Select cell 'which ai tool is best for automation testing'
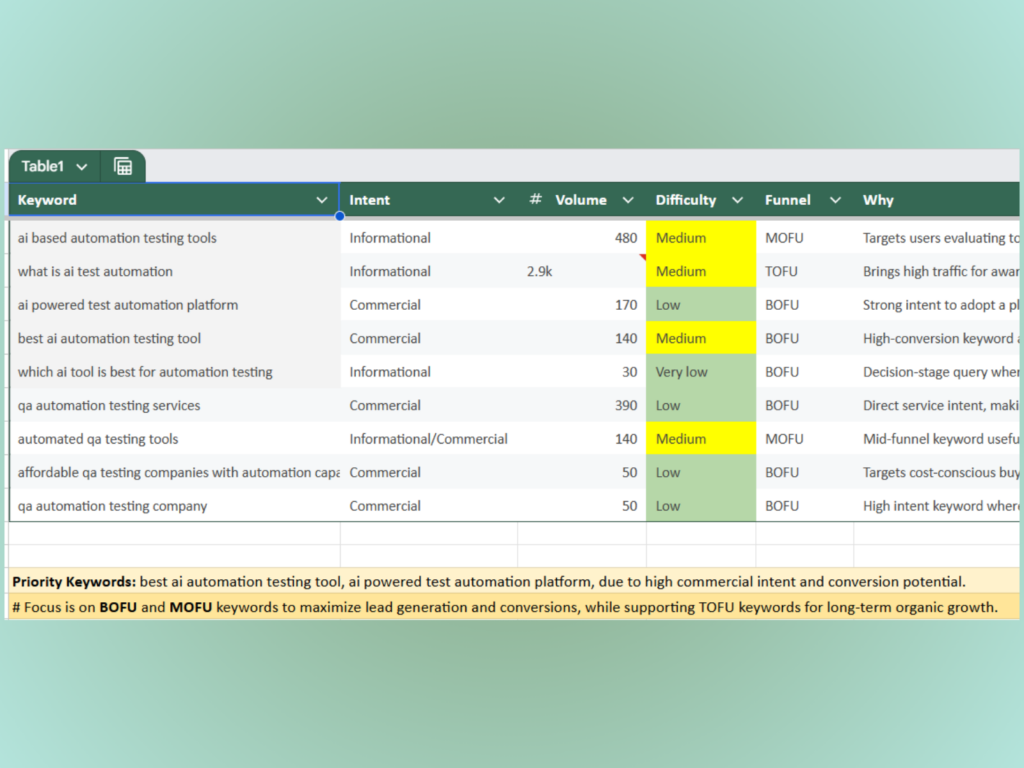The image size is (1024, 768). click(x=175, y=372)
